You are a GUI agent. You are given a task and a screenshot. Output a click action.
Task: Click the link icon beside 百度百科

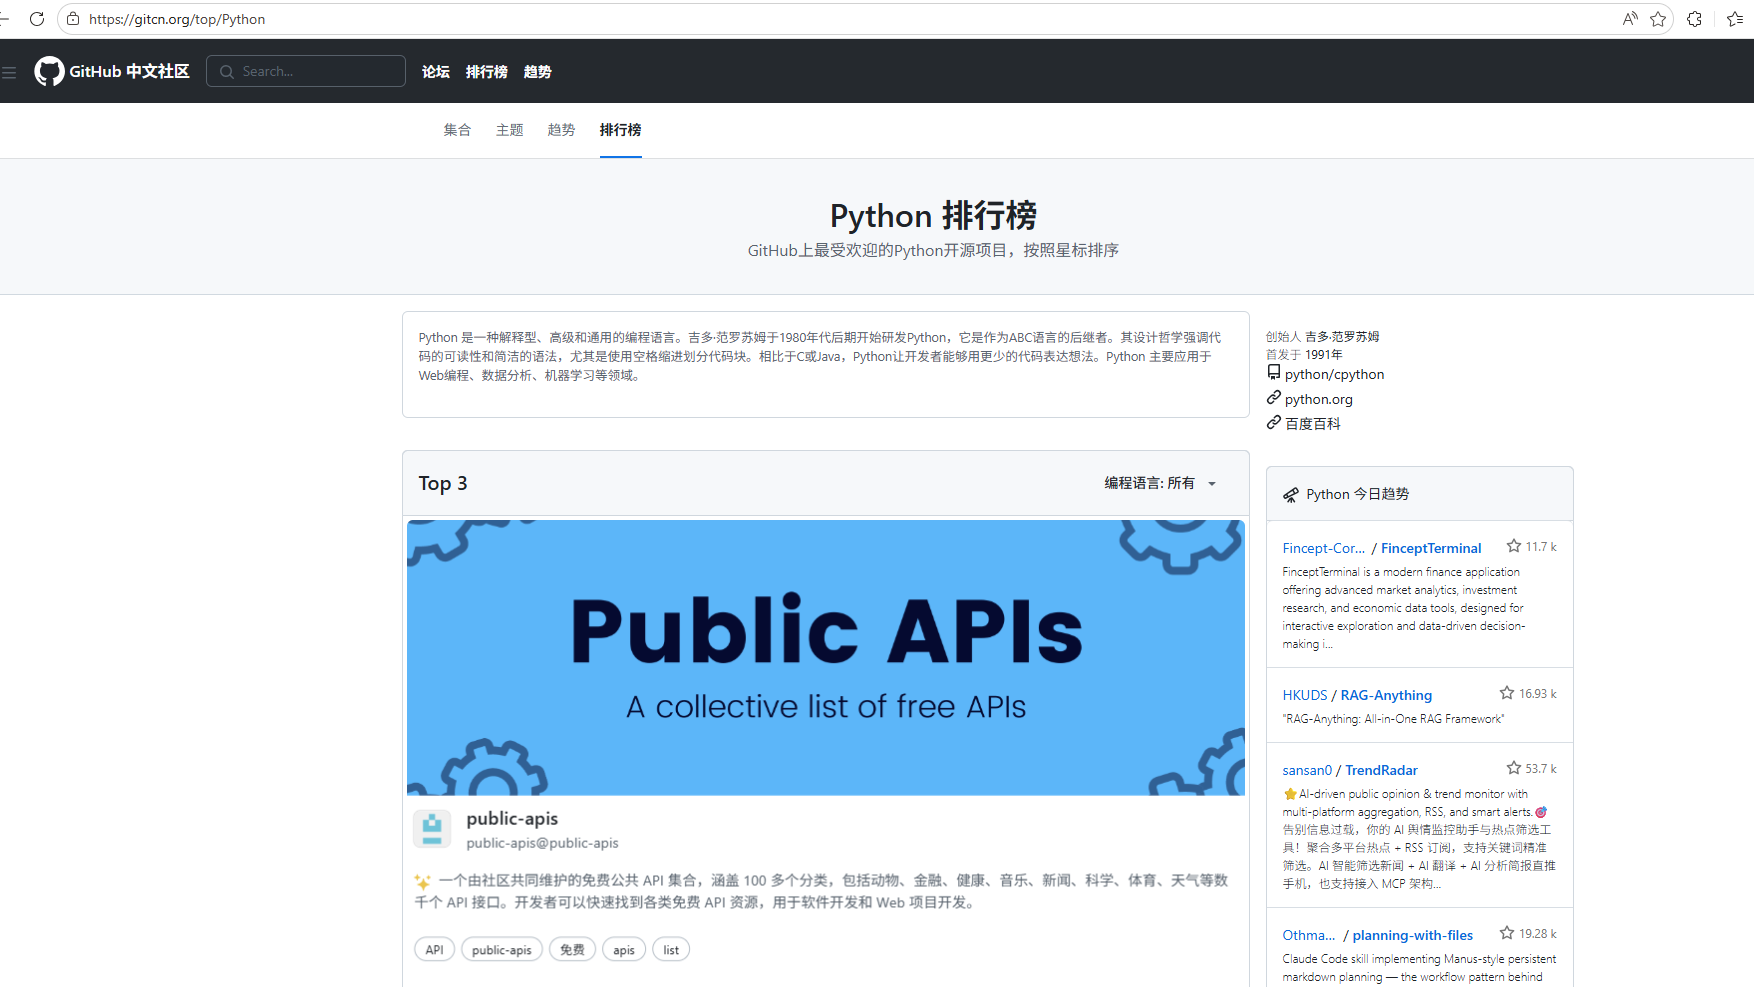tap(1273, 423)
